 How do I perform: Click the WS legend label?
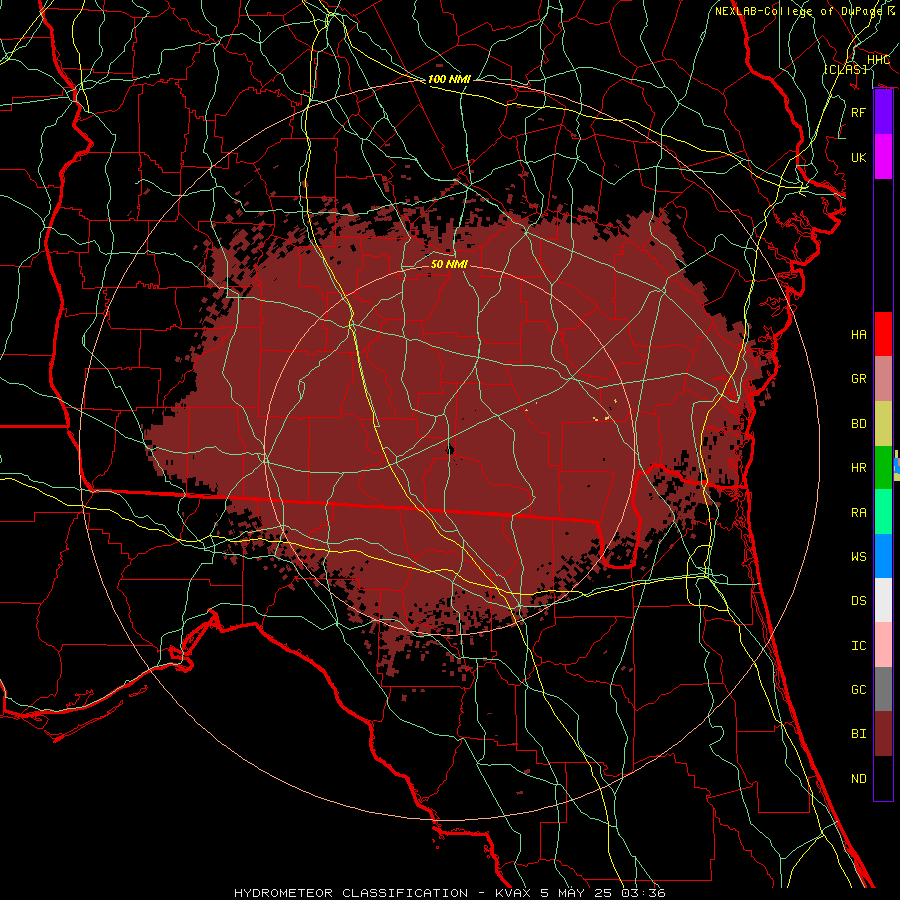858,556
